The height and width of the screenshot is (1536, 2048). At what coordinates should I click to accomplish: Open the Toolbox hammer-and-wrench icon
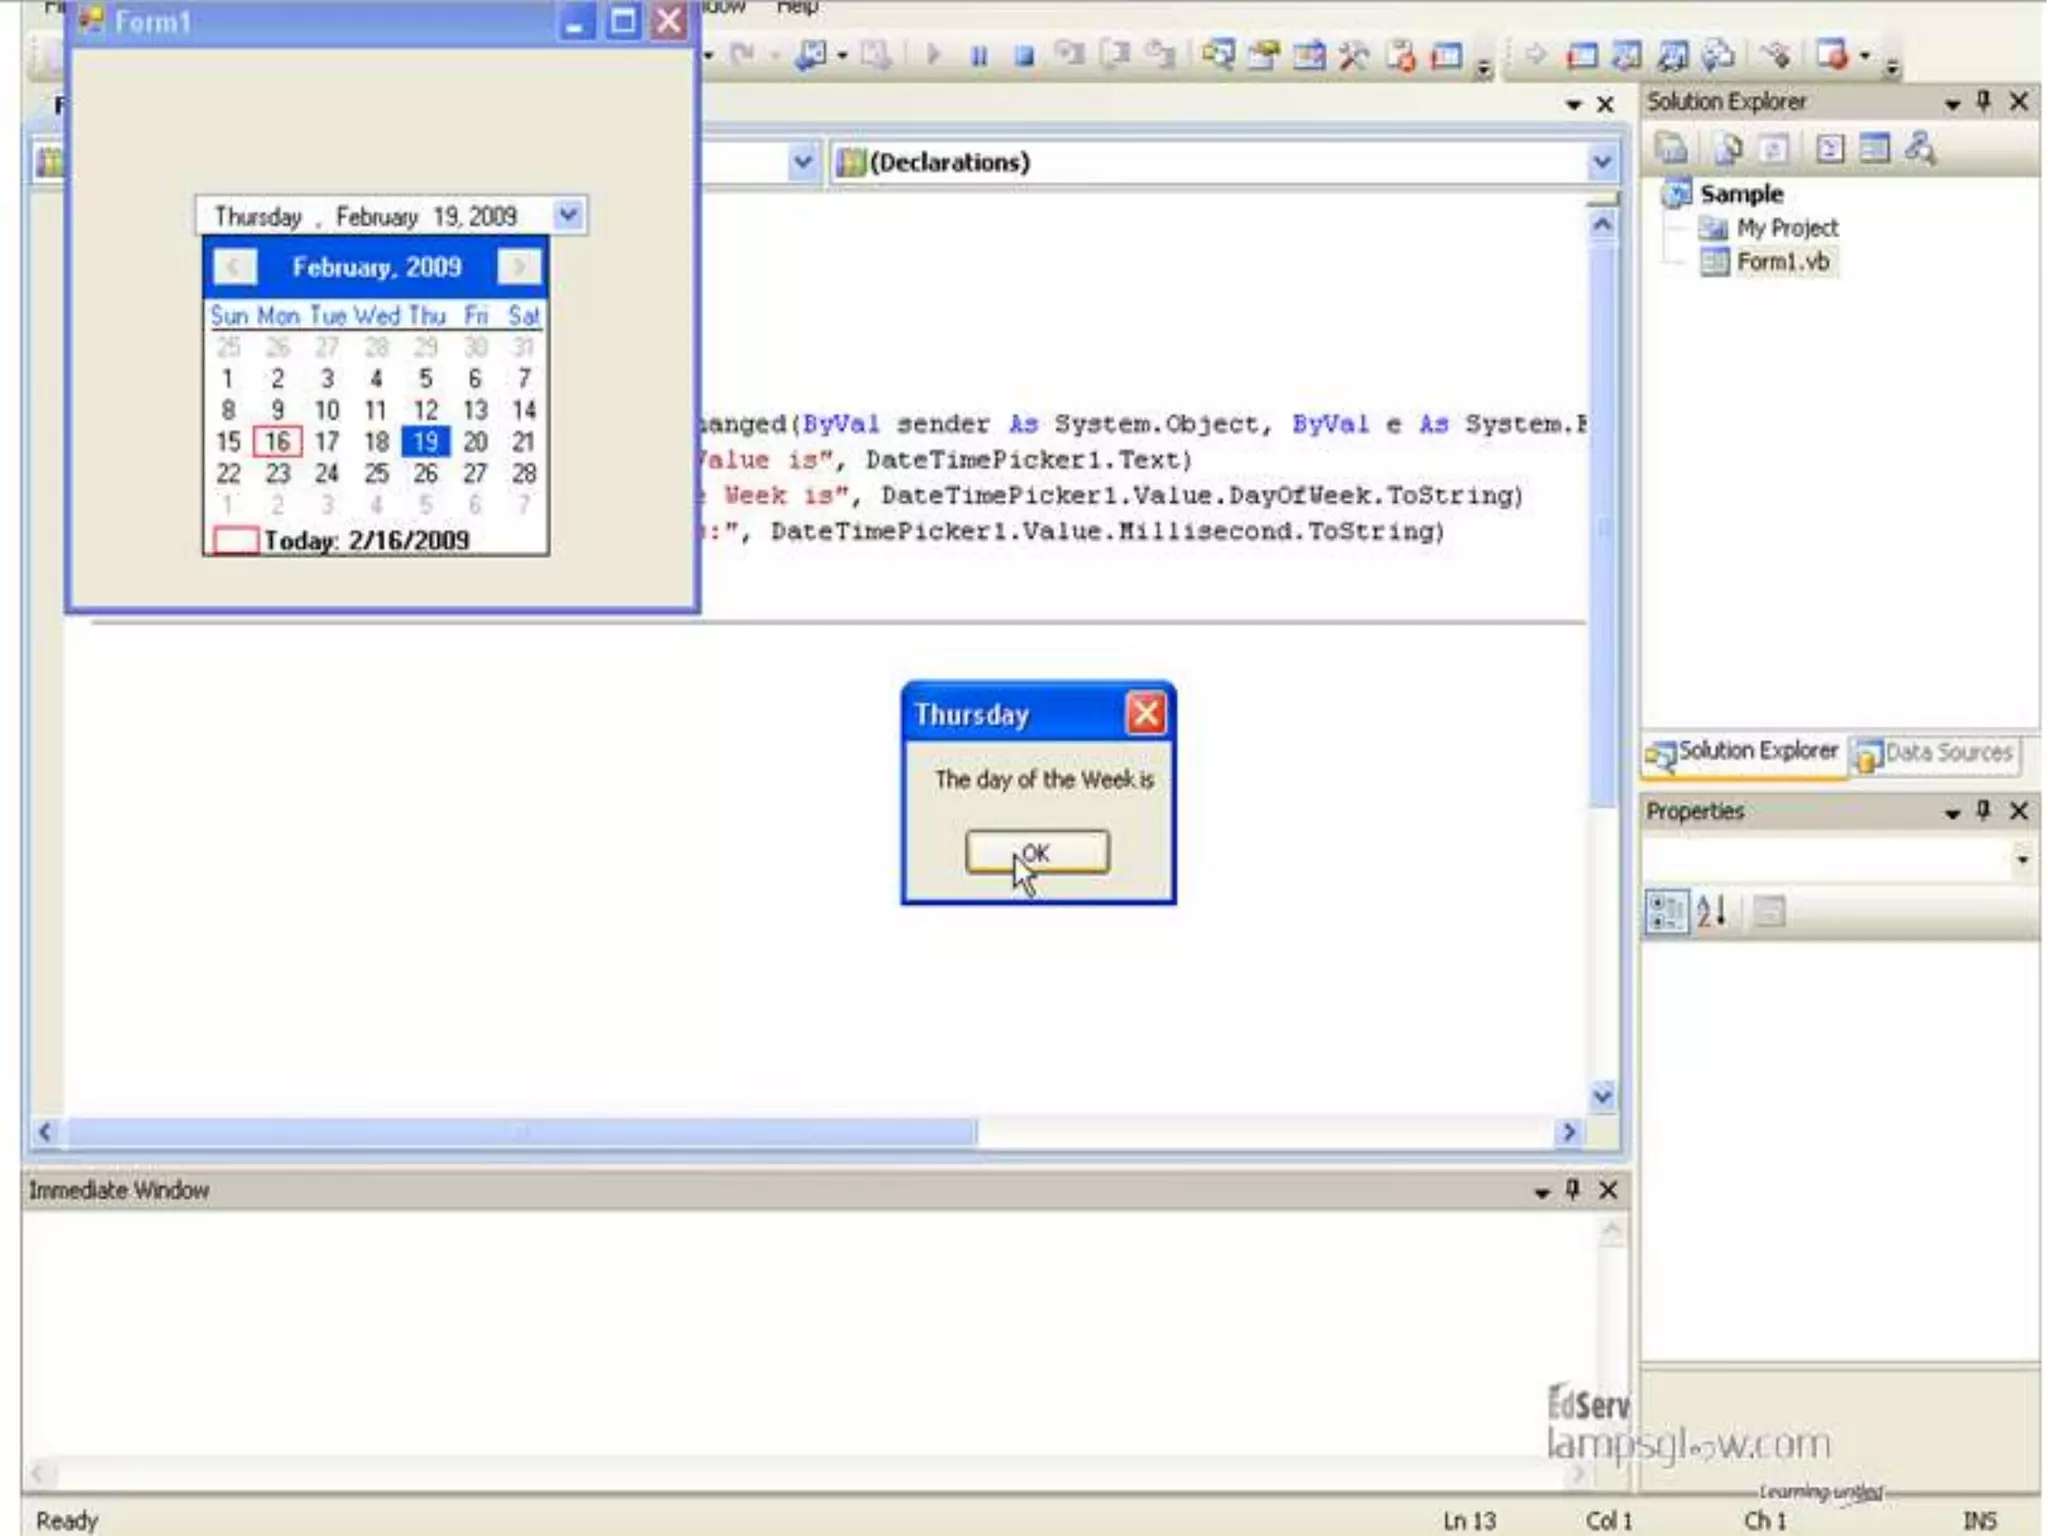1354,55
